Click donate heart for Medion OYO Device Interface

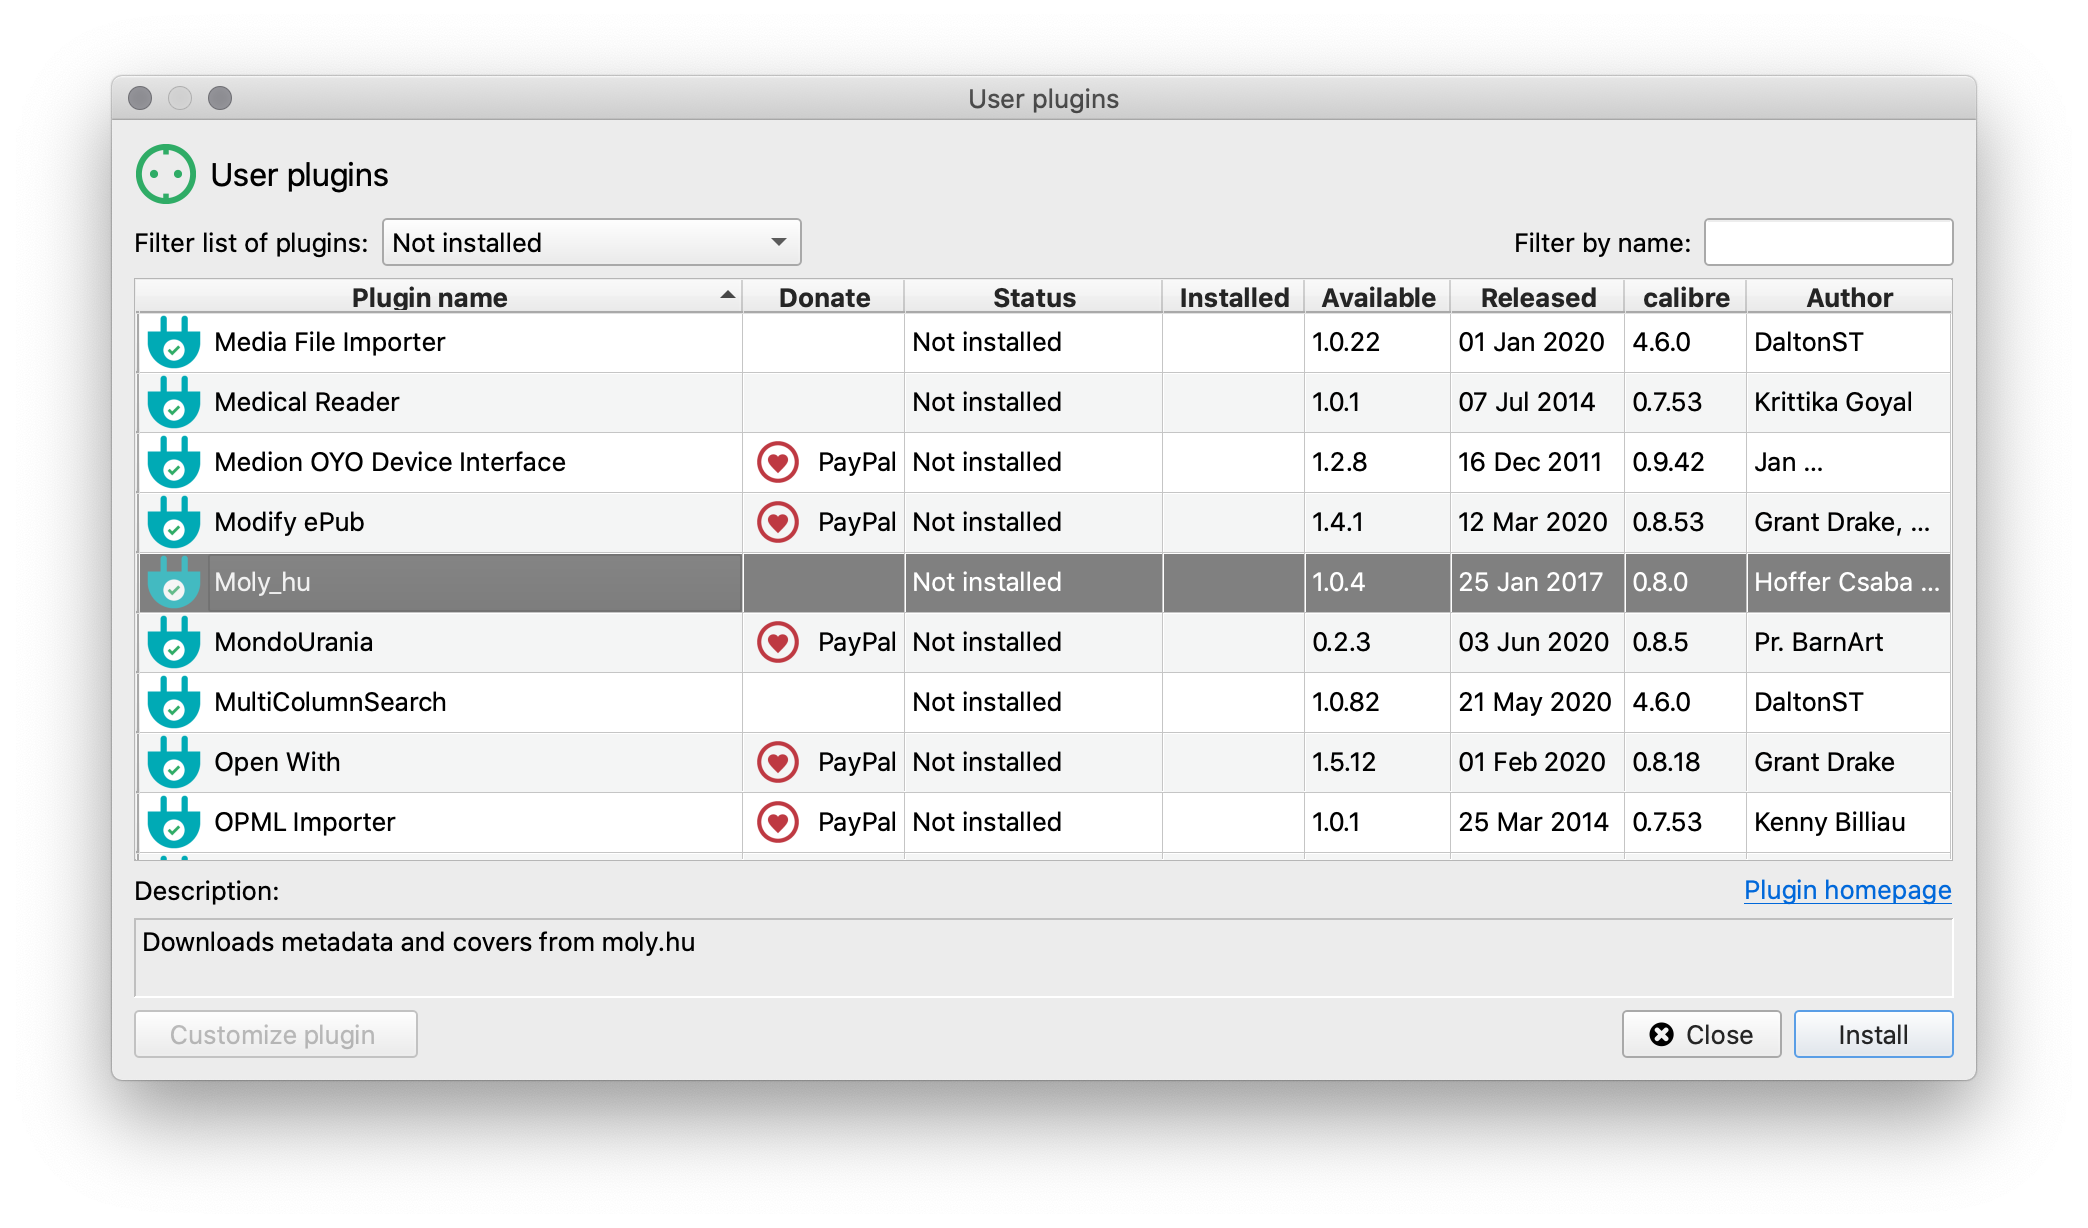(777, 462)
